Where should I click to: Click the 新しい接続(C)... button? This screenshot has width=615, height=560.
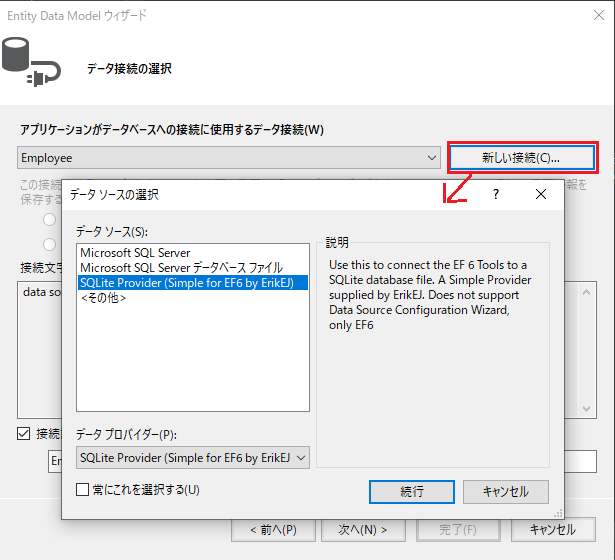pyautogui.click(x=522, y=158)
